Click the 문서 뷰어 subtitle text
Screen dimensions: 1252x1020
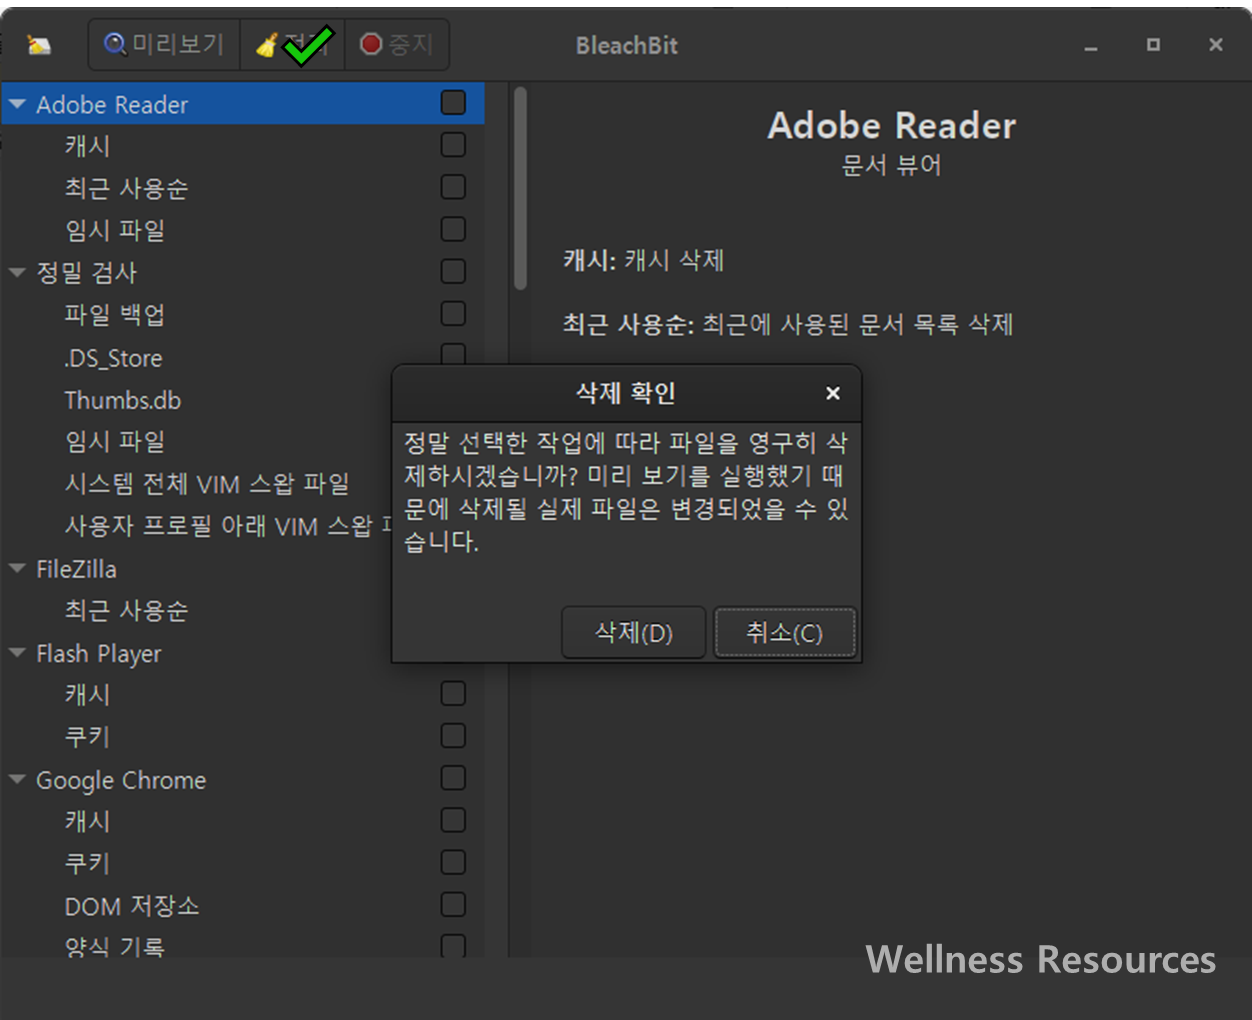(x=891, y=165)
